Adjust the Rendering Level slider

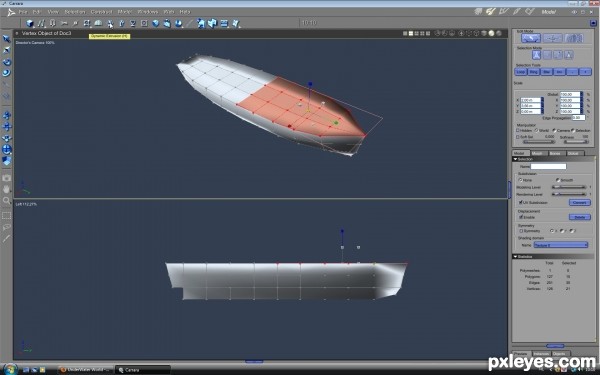click(x=569, y=194)
